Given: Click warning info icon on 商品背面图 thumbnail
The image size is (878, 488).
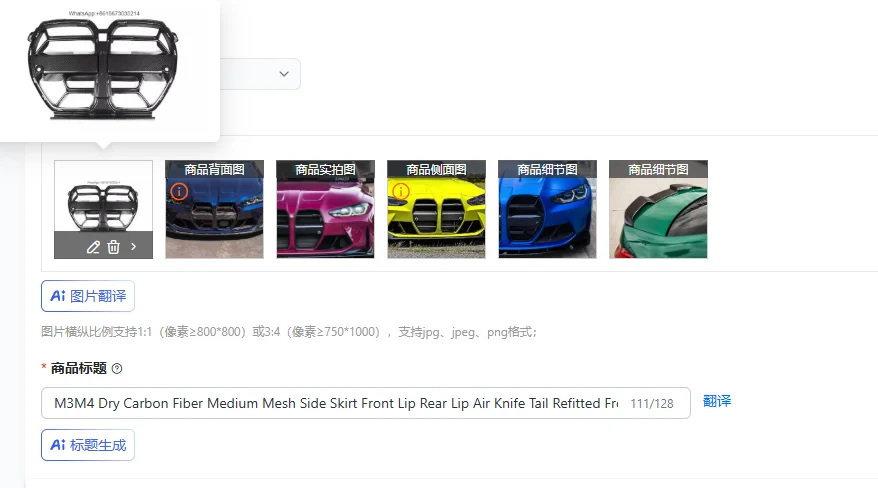Looking at the screenshot, I should pyautogui.click(x=179, y=191).
